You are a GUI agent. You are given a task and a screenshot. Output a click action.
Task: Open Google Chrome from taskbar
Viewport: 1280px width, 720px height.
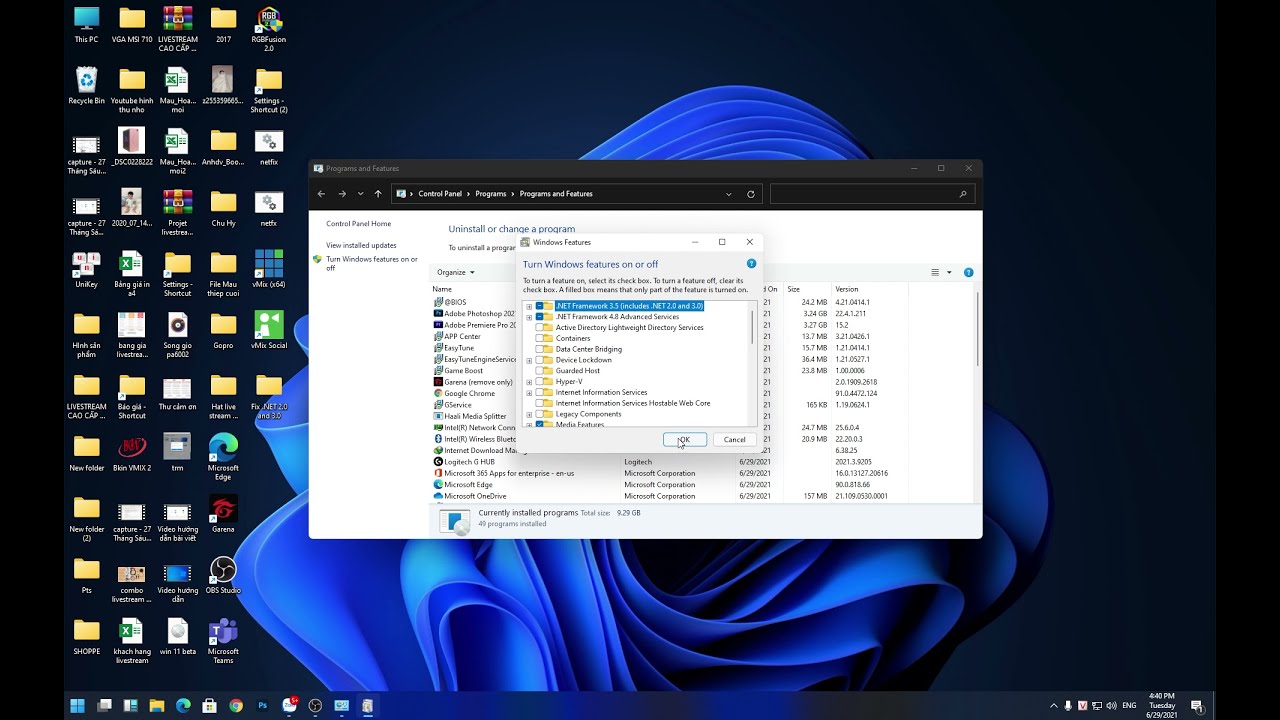click(x=236, y=706)
